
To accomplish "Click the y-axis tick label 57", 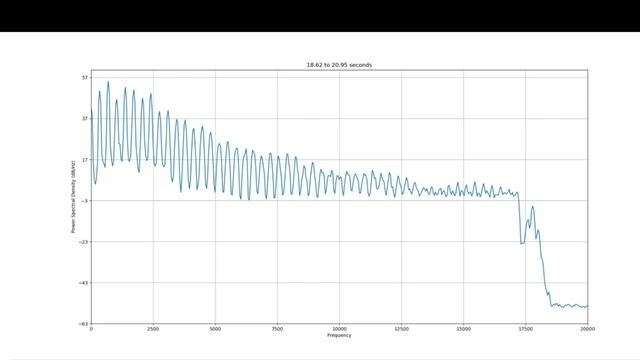I will (x=85, y=78).
